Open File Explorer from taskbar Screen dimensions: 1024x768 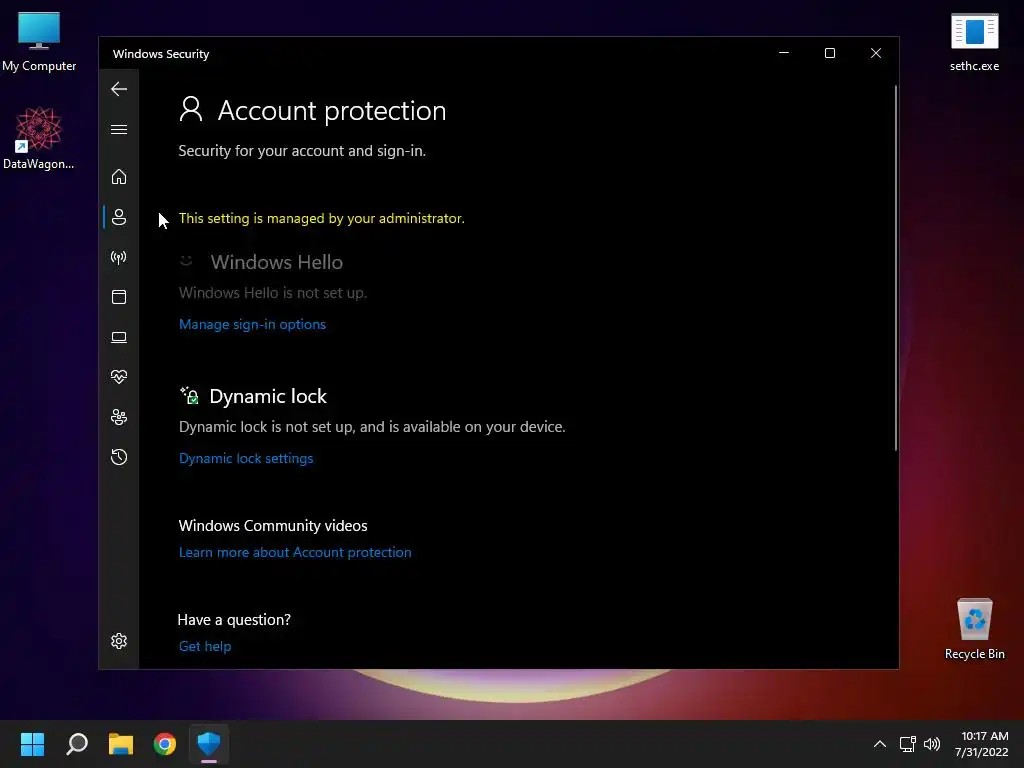pyautogui.click(x=121, y=743)
